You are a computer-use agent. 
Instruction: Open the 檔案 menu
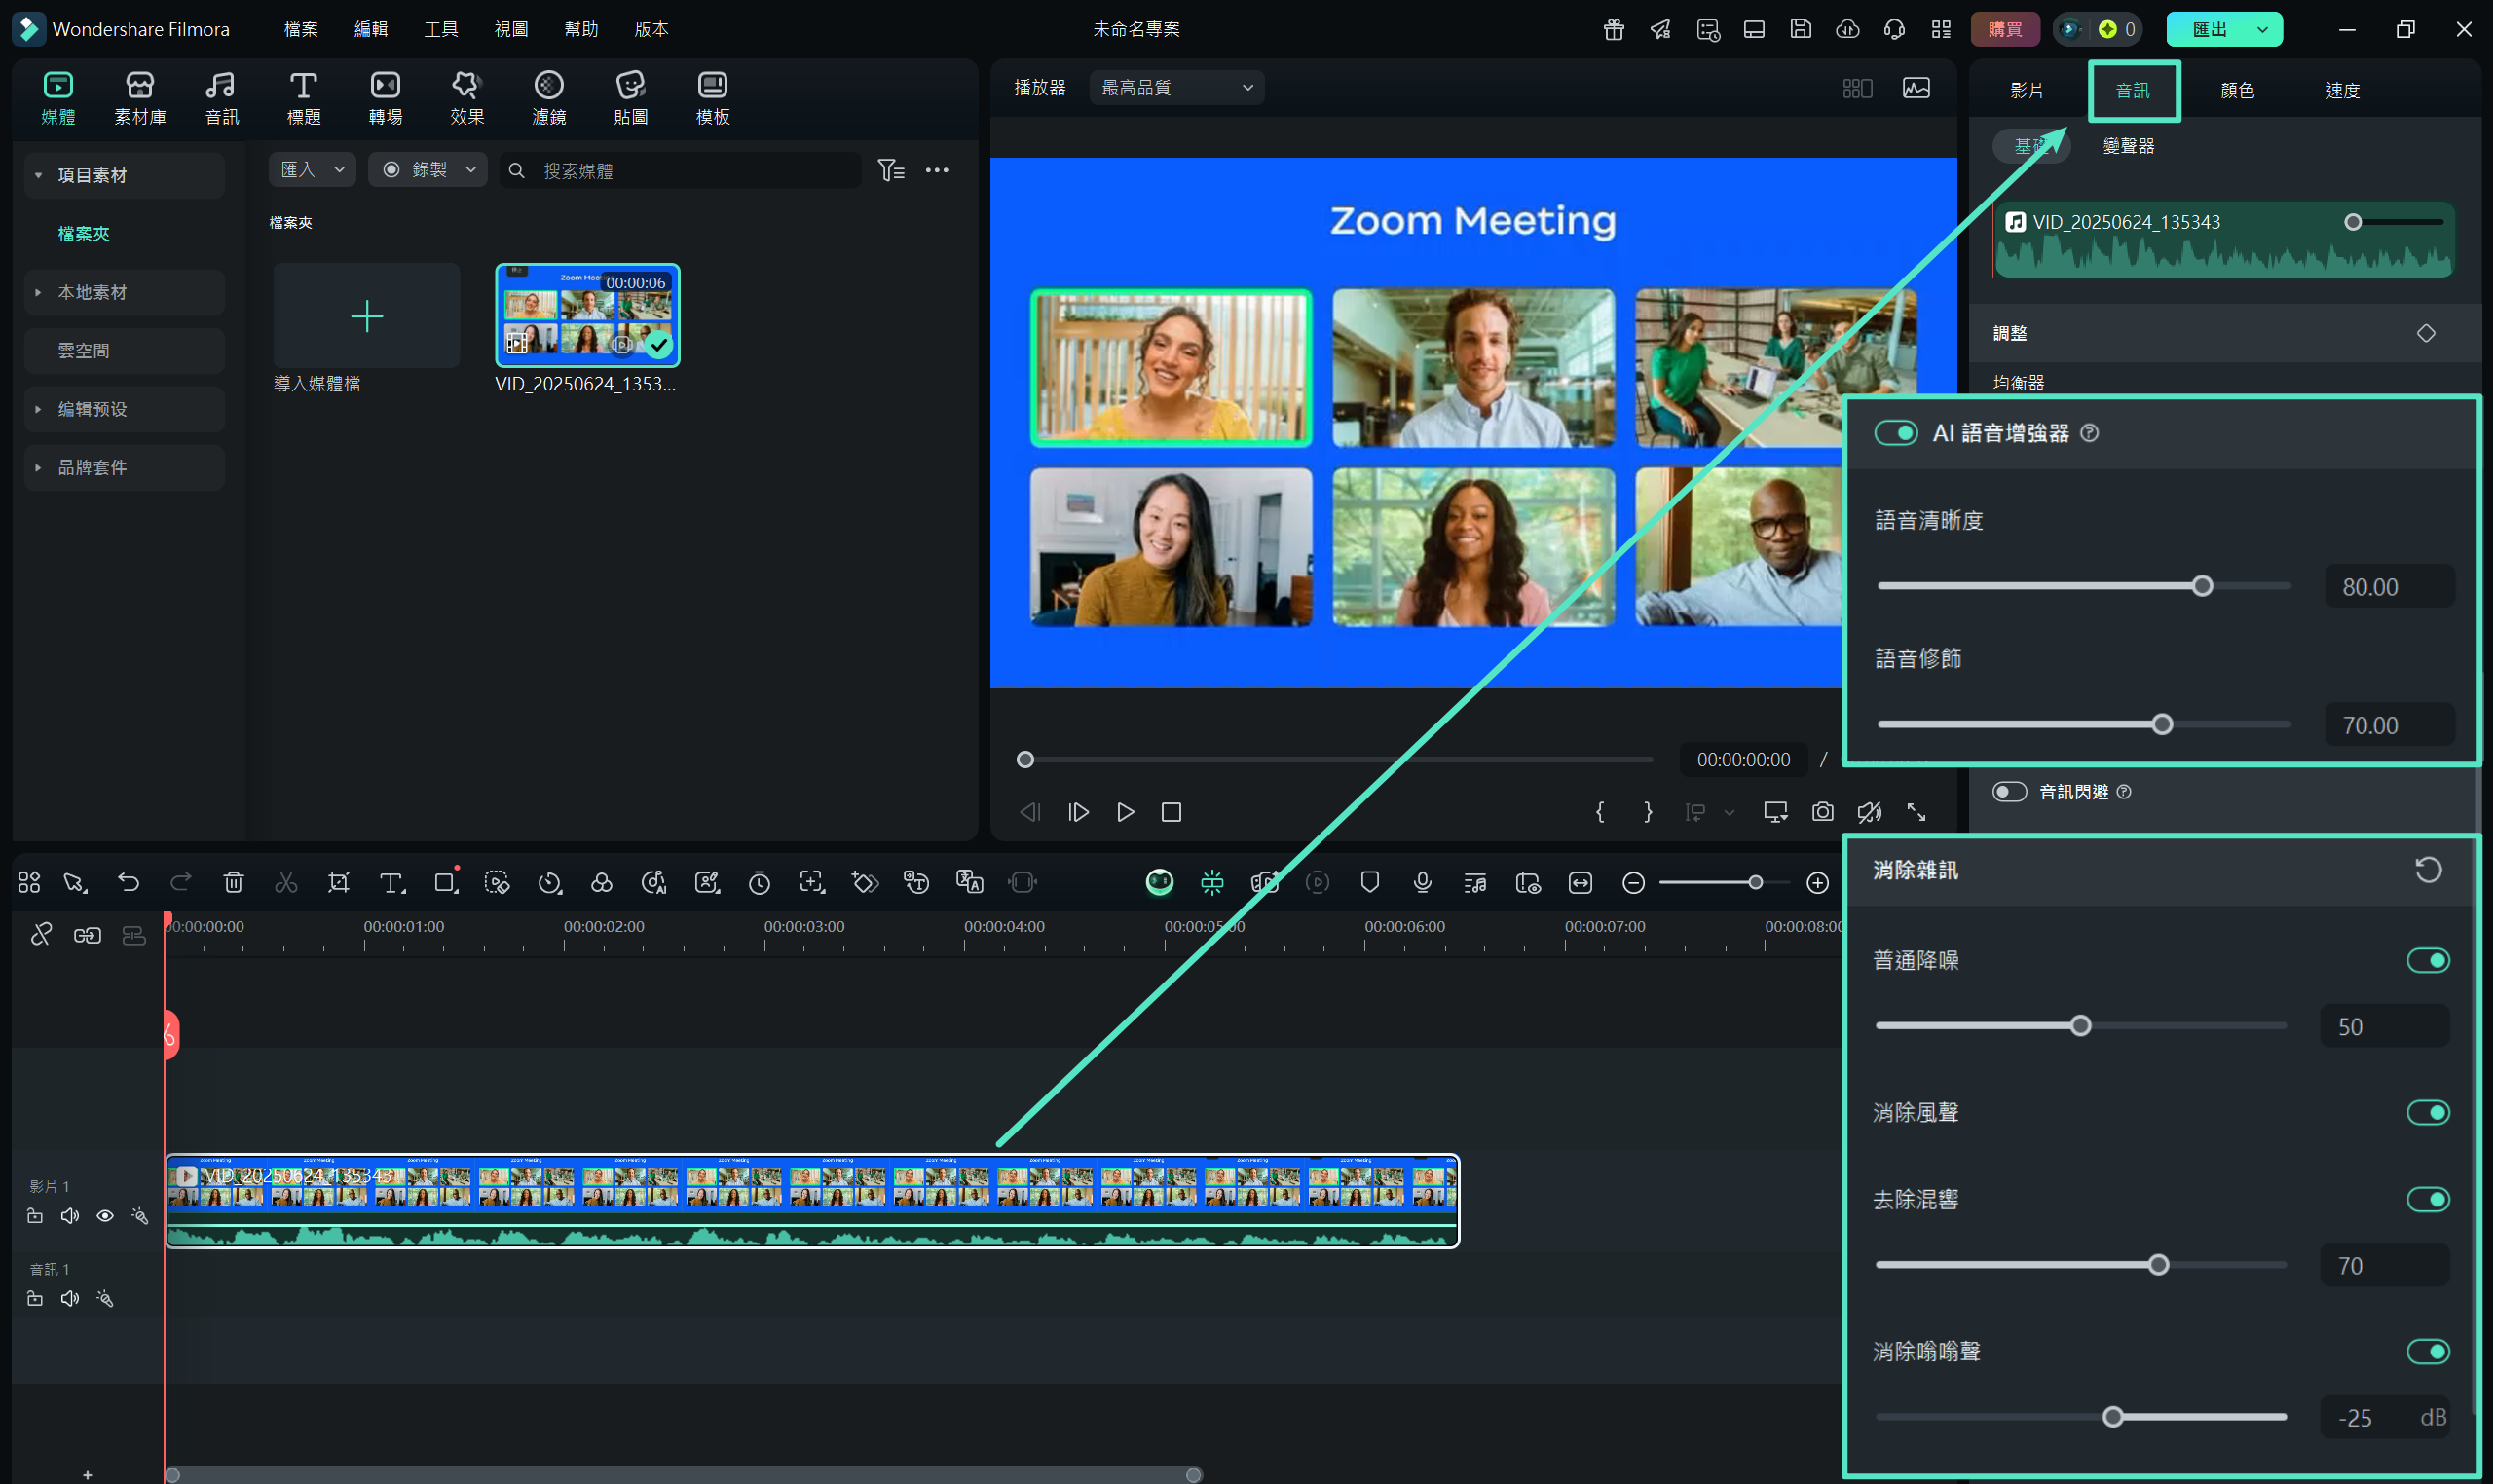[x=301, y=29]
